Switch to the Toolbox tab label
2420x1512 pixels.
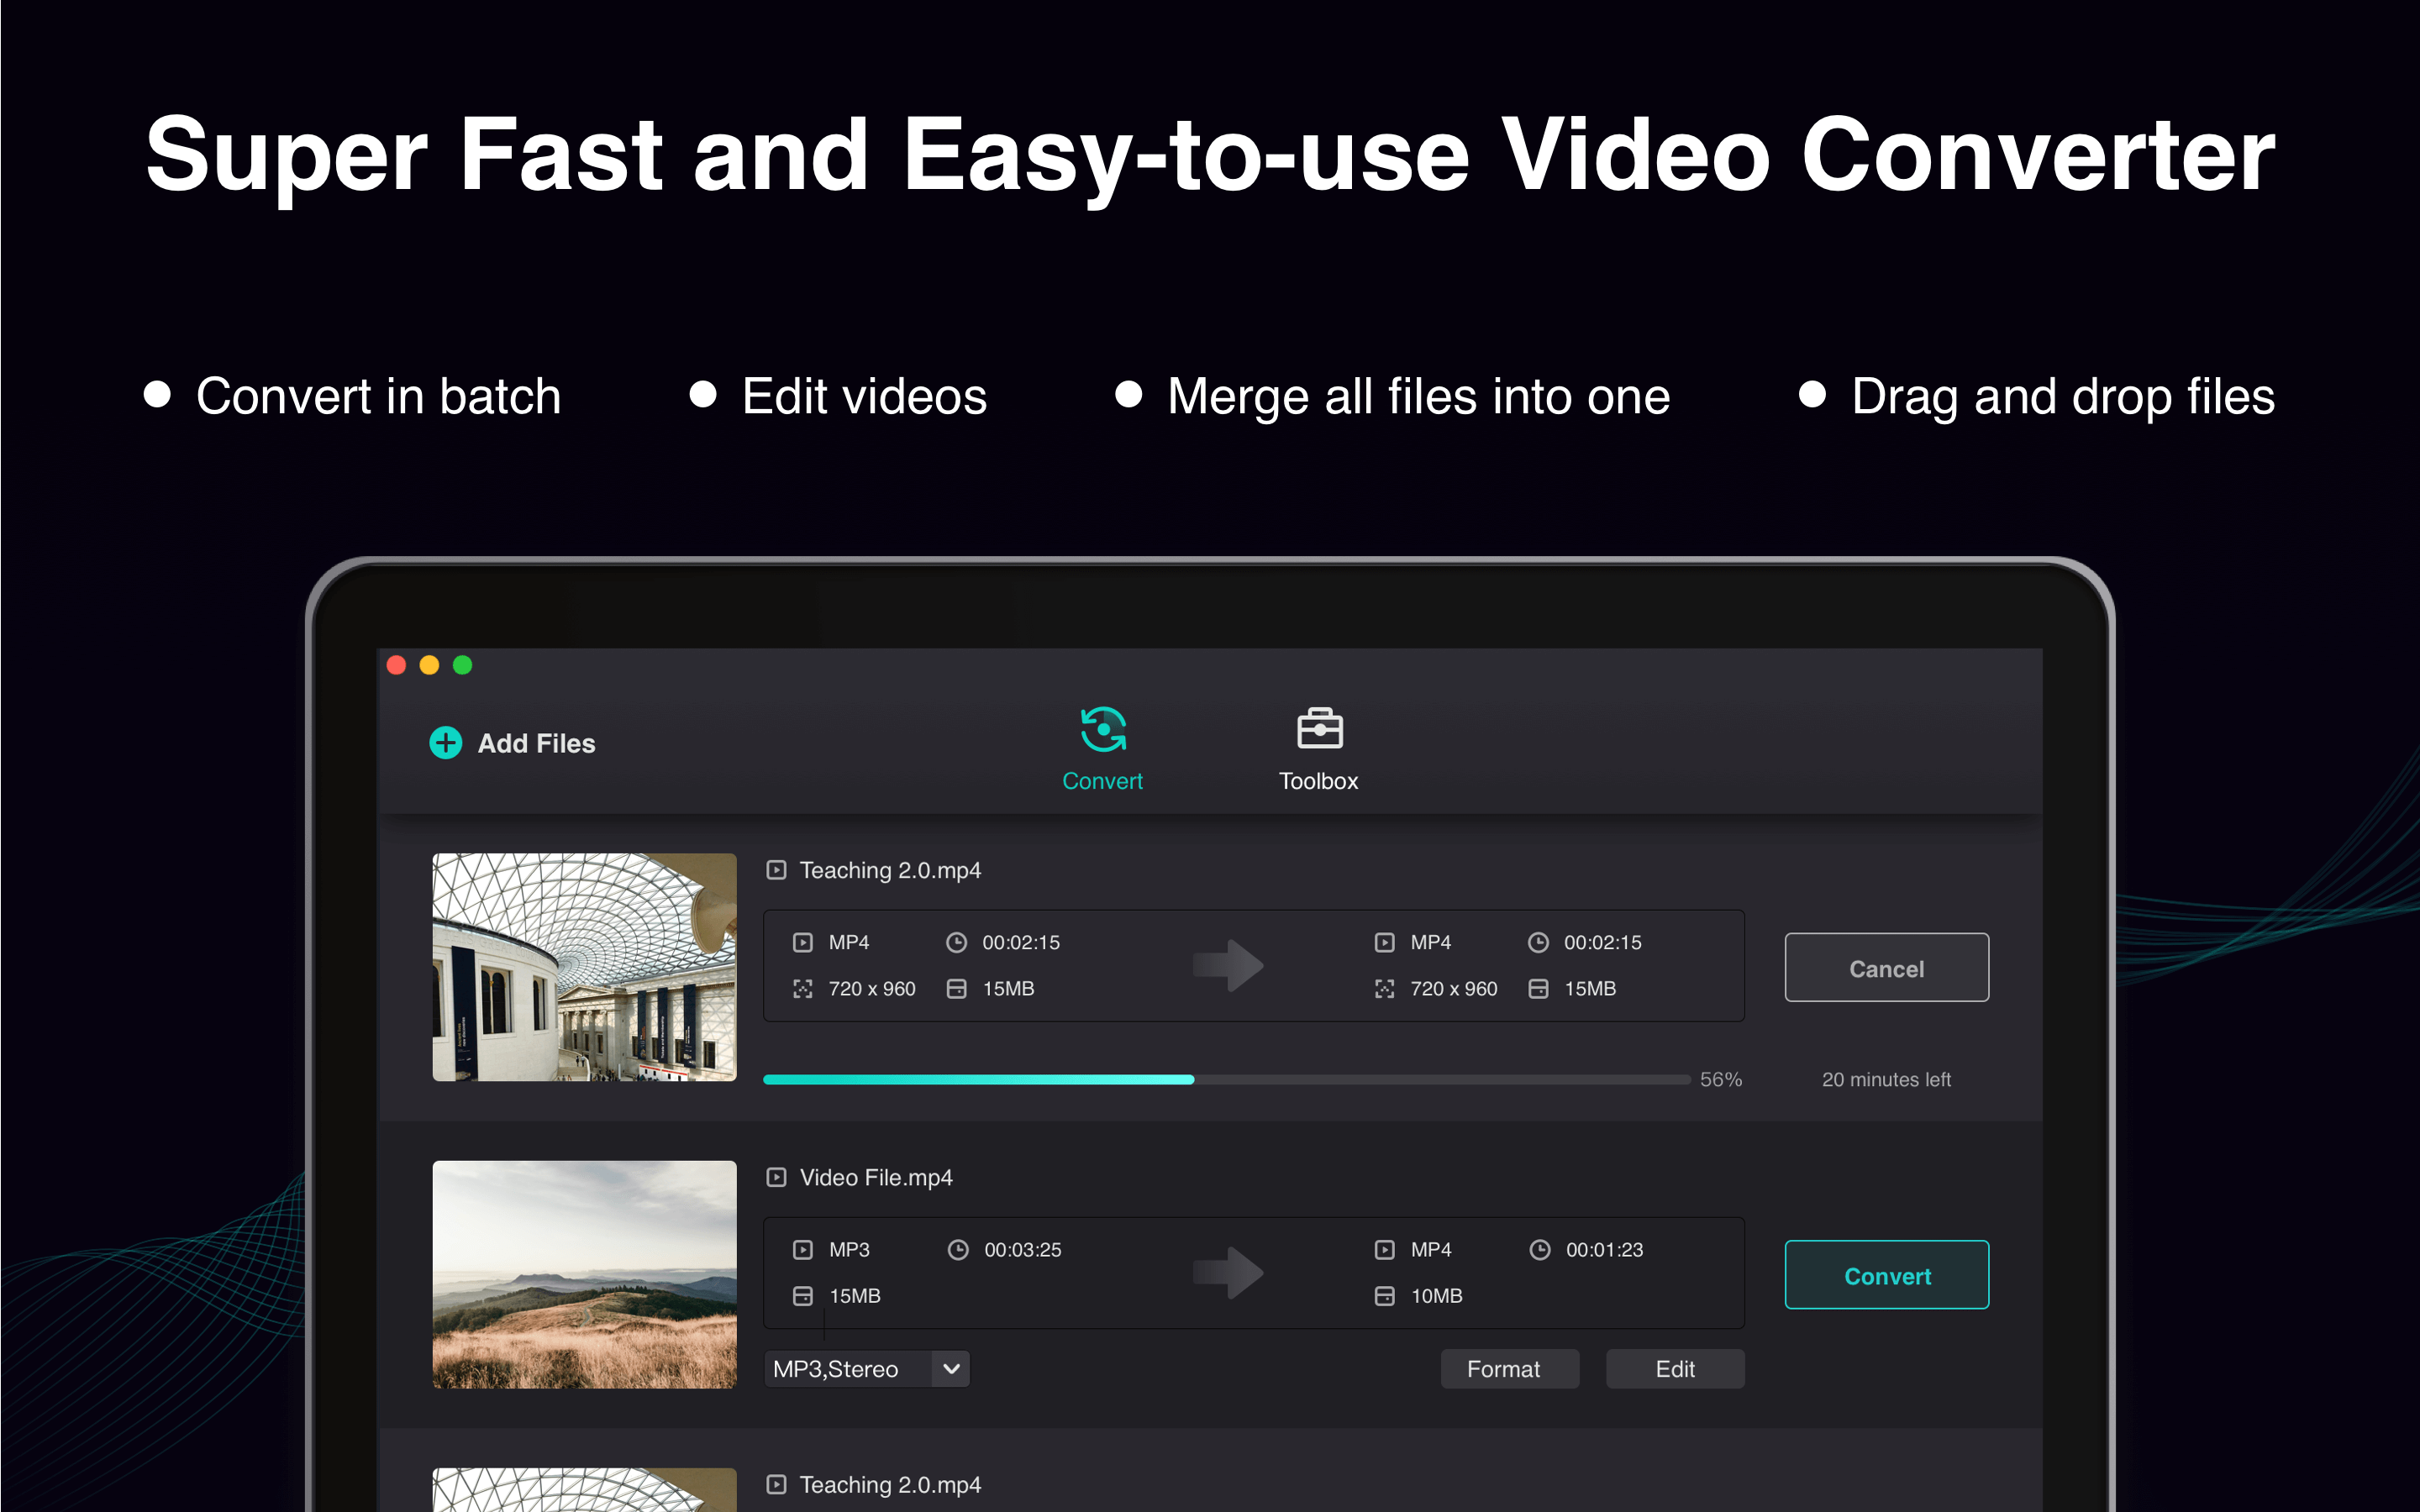pyautogui.click(x=1318, y=781)
